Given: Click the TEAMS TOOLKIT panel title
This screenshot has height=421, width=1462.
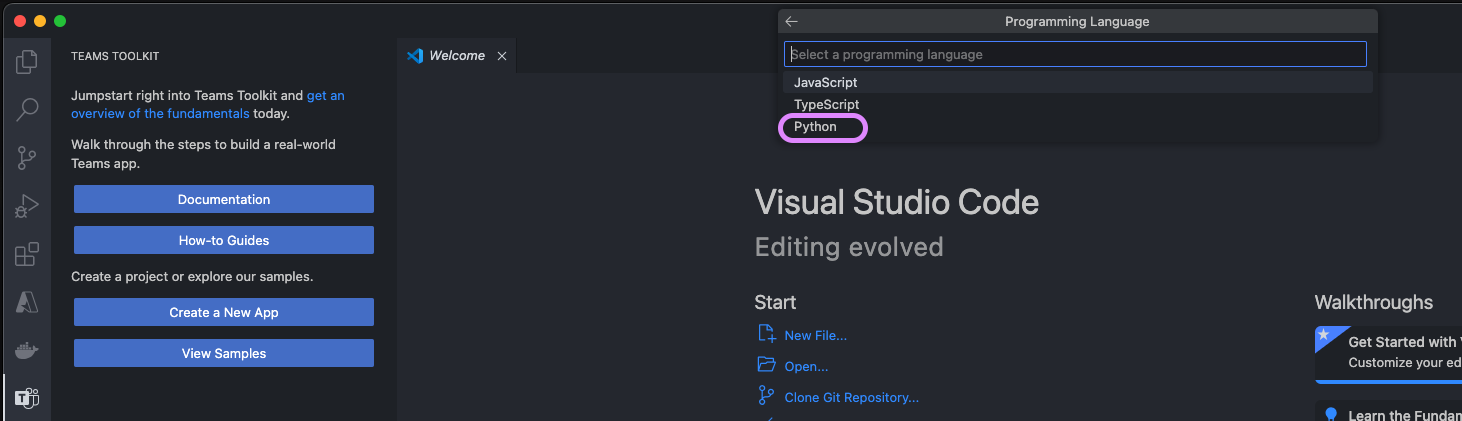Looking at the screenshot, I should (115, 57).
